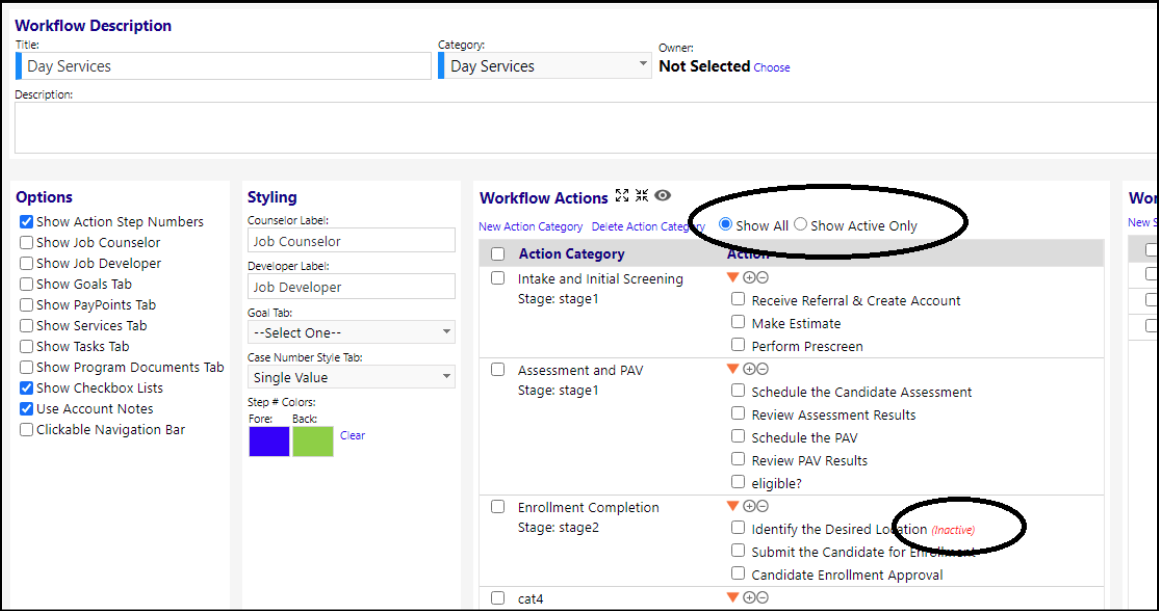1159x611 pixels.
Task: Check Show Services Tab
Action: tap(27, 325)
